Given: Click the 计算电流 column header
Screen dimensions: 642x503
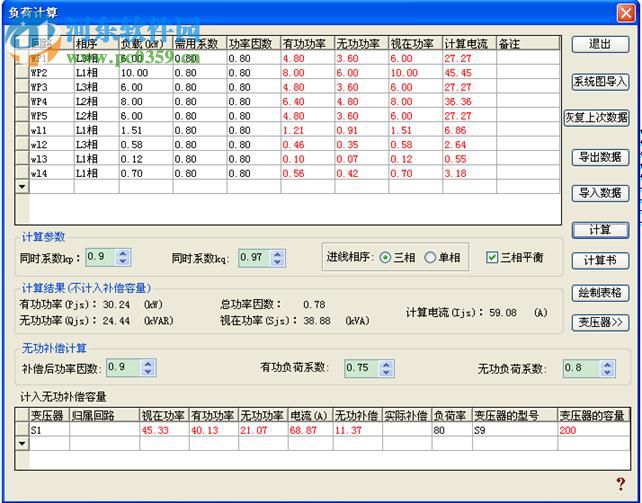Looking at the screenshot, I should coord(469,43).
